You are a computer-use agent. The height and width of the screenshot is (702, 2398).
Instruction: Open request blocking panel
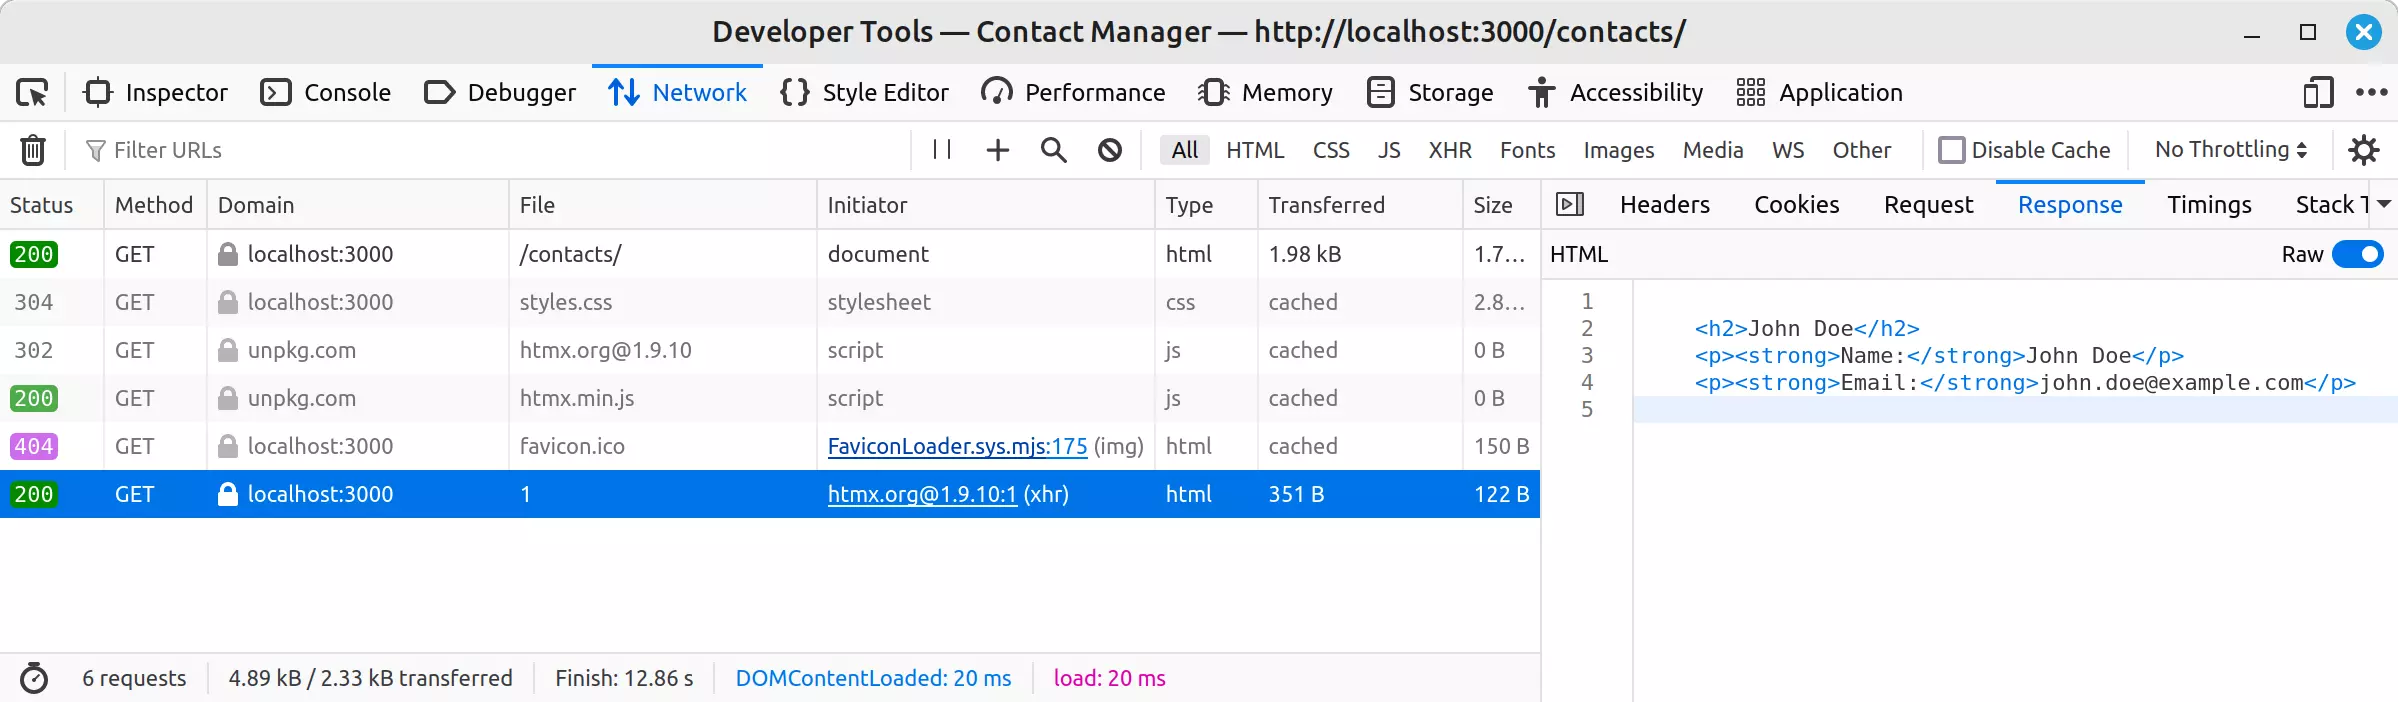1109,150
